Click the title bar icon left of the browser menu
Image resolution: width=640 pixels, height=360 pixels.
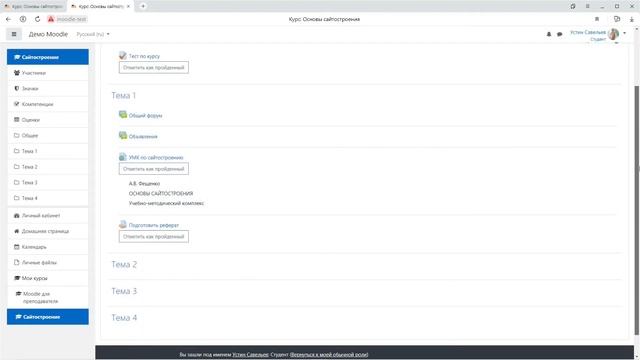(573, 6)
